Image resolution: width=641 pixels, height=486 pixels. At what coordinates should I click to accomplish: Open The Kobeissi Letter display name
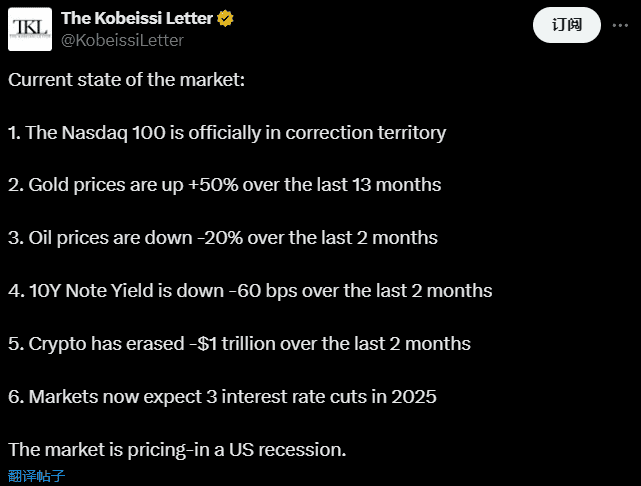pyautogui.click(x=137, y=18)
